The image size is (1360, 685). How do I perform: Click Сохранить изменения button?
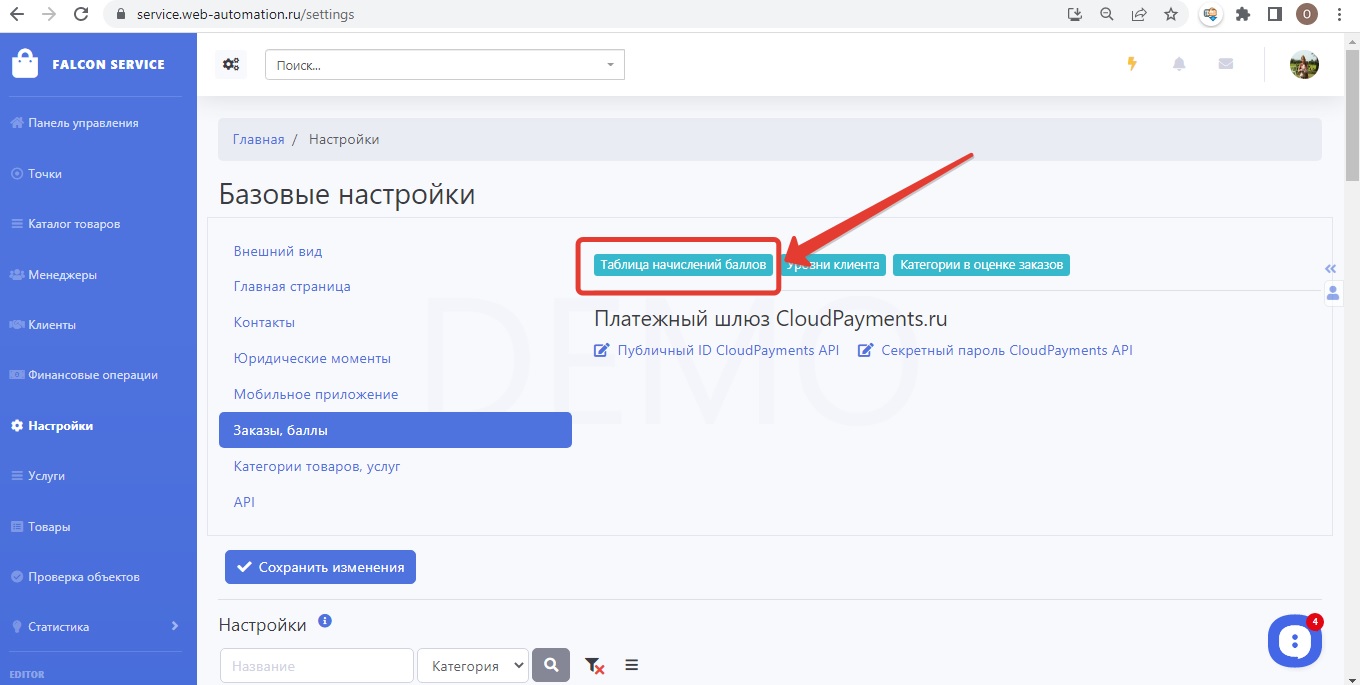(x=320, y=567)
